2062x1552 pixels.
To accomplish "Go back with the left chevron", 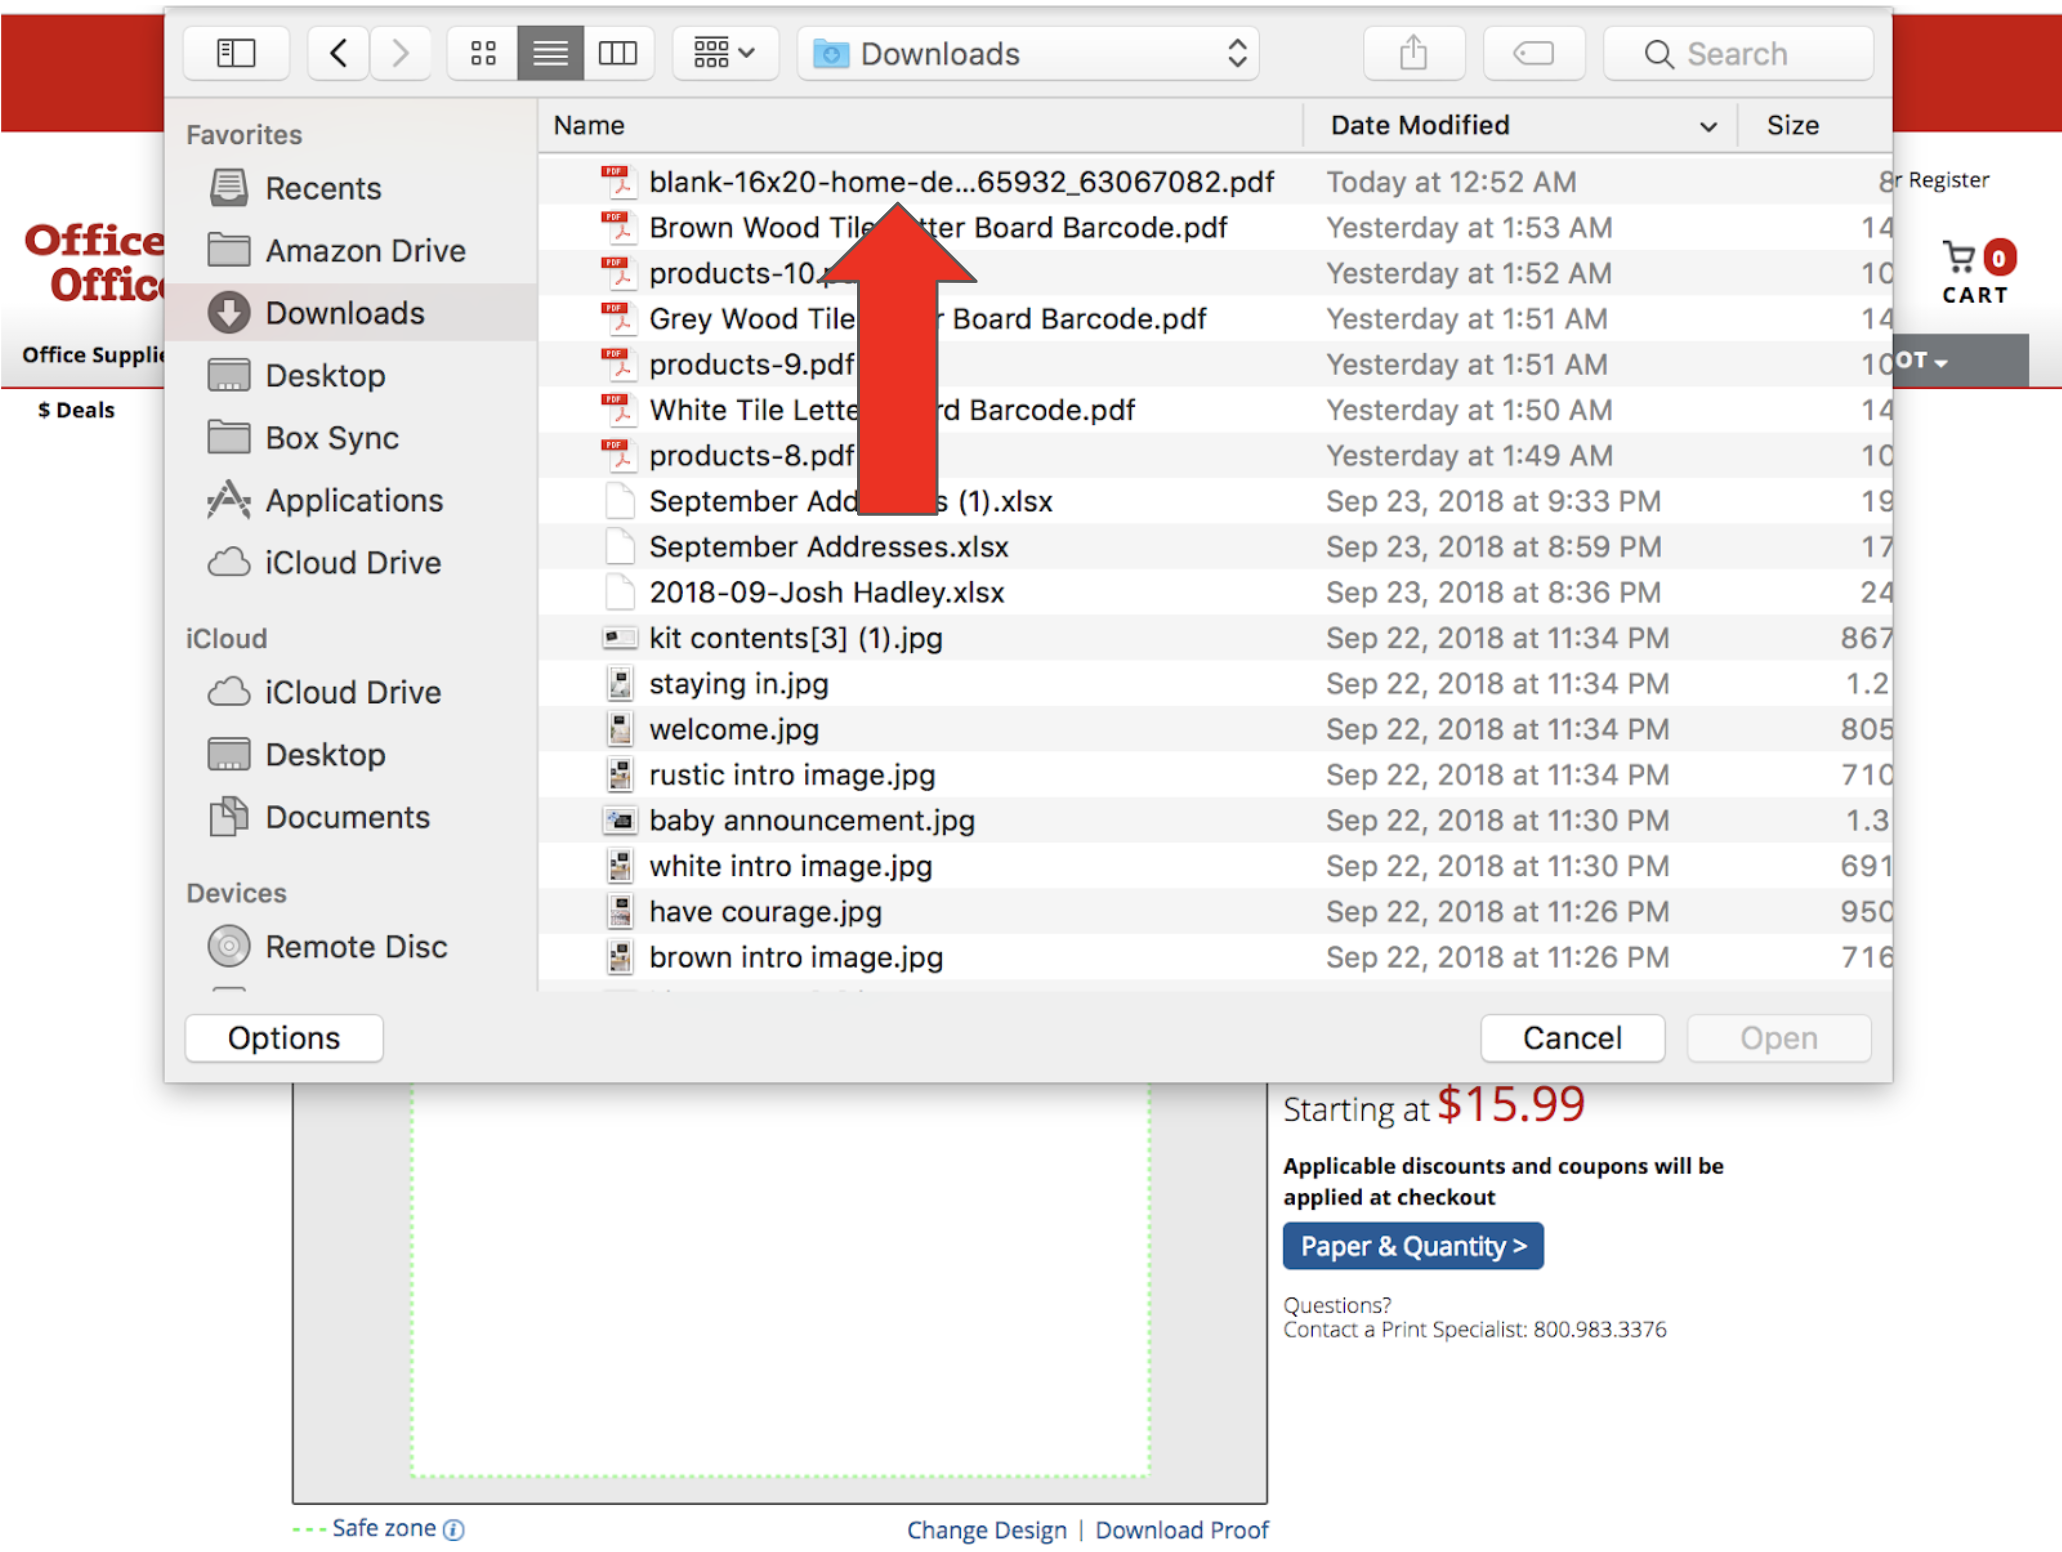I will (x=339, y=53).
